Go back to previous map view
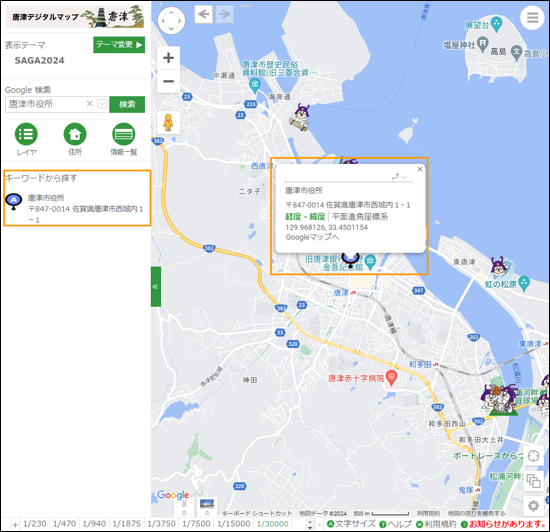 click(x=203, y=14)
